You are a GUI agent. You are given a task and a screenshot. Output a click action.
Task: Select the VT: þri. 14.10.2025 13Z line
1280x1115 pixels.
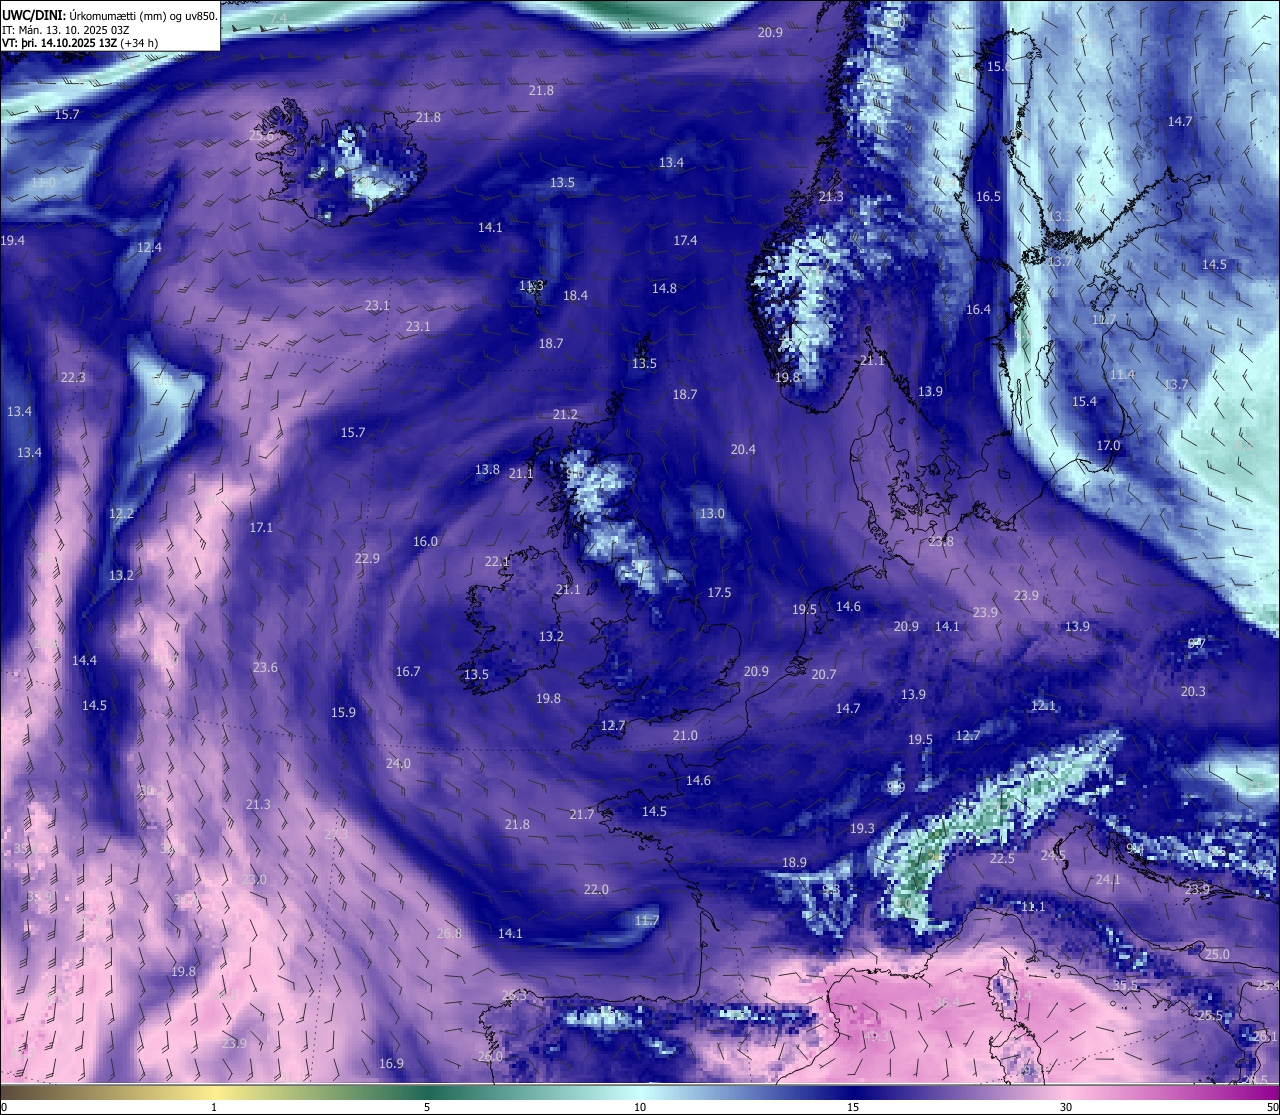point(80,43)
